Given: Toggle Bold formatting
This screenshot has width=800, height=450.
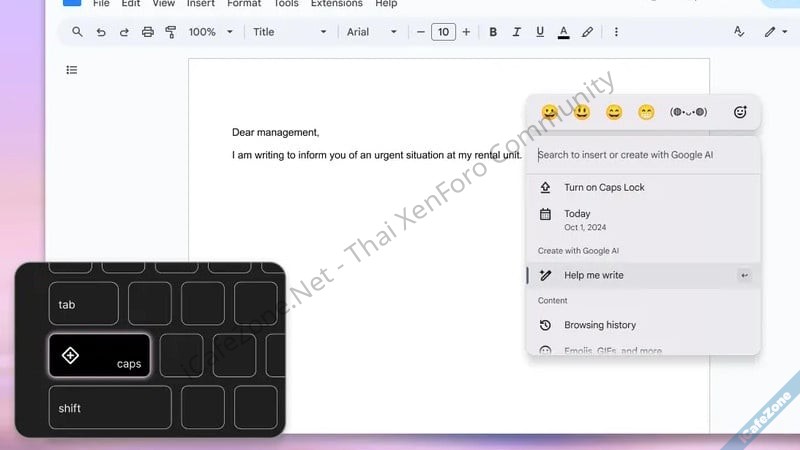Looking at the screenshot, I should [x=493, y=32].
